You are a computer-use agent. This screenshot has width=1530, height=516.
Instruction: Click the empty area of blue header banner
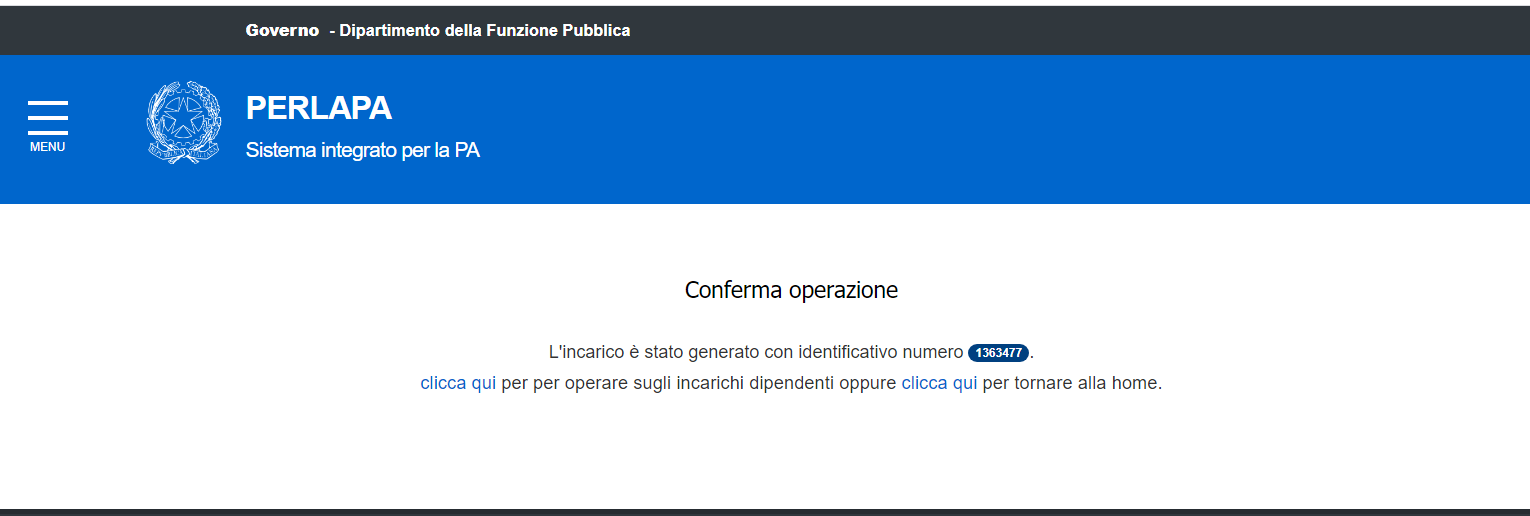coord(1000,130)
